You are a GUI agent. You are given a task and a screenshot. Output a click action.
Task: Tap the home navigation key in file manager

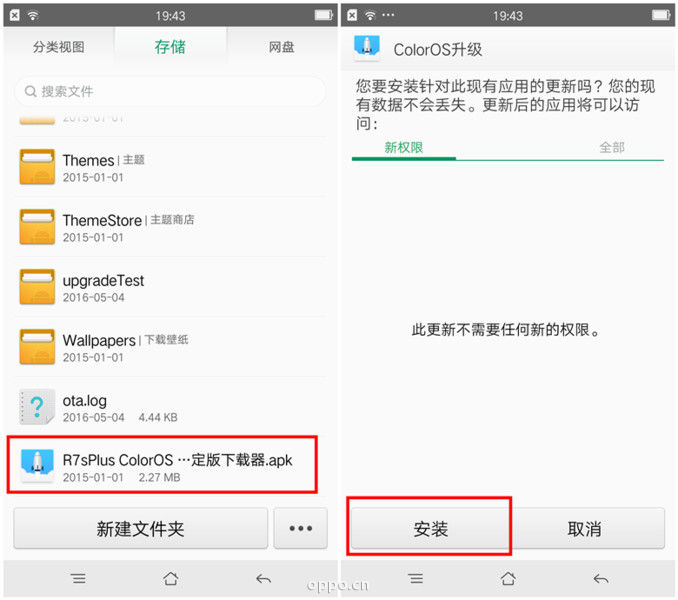click(171, 578)
